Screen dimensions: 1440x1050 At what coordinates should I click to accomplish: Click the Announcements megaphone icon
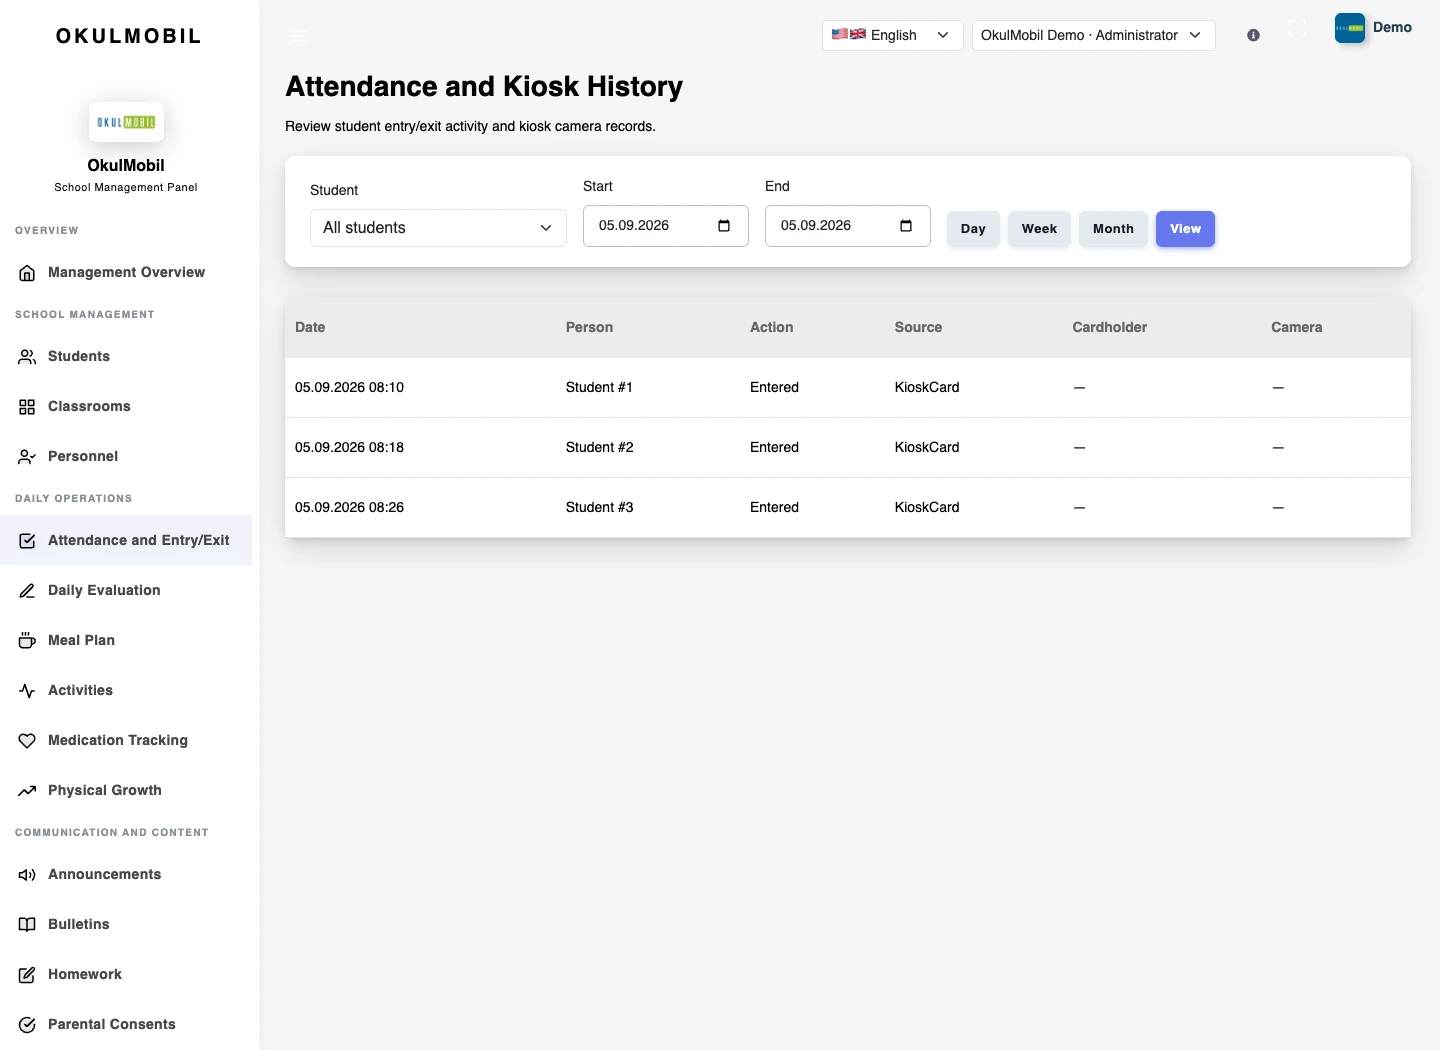[x=27, y=875]
